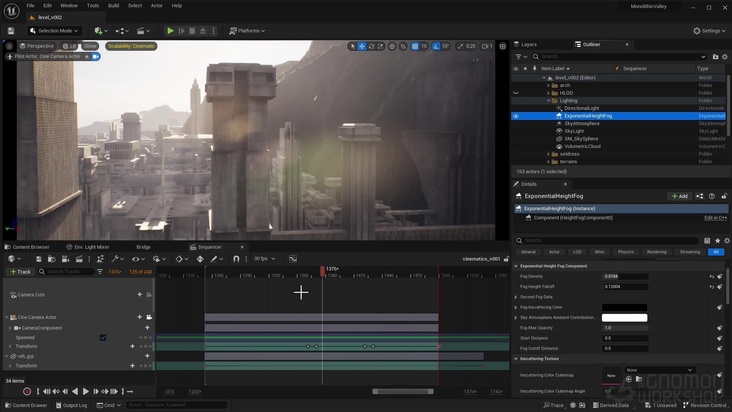732x412 pixels.
Task: Toggle rotation snapping angle icon in viewport
Action: [436, 46]
